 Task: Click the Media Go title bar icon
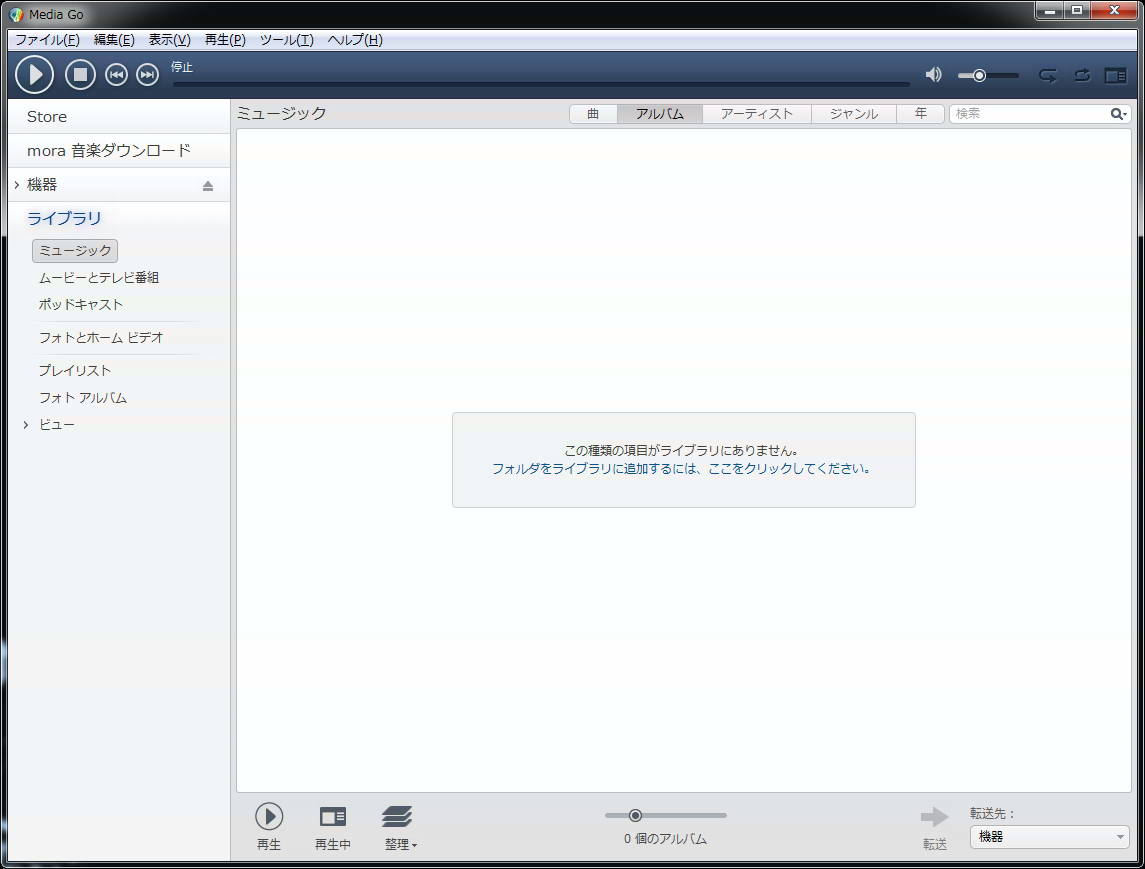[16, 14]
